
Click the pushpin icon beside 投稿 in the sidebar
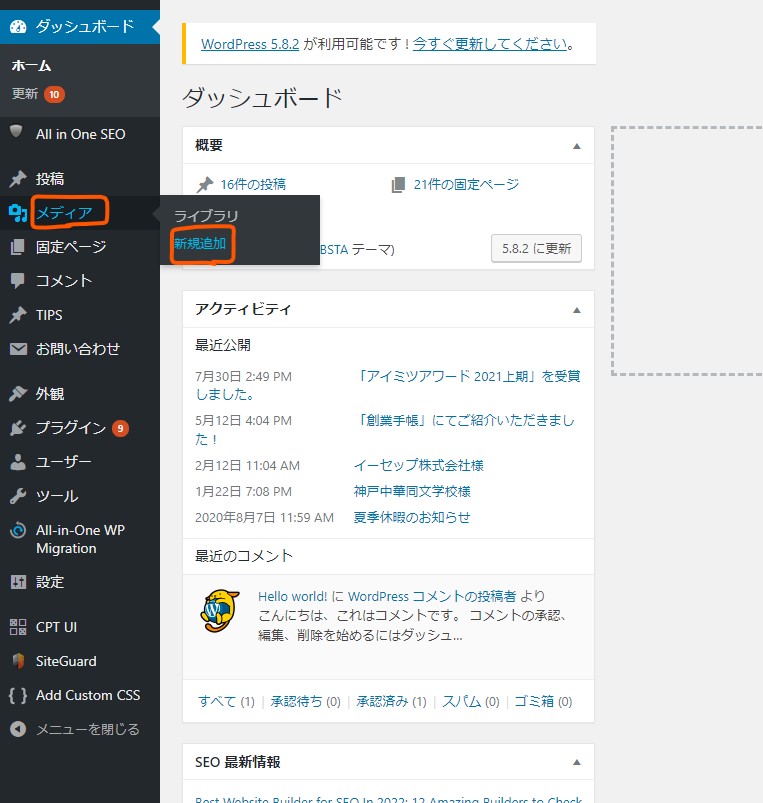tap(18, 179)
